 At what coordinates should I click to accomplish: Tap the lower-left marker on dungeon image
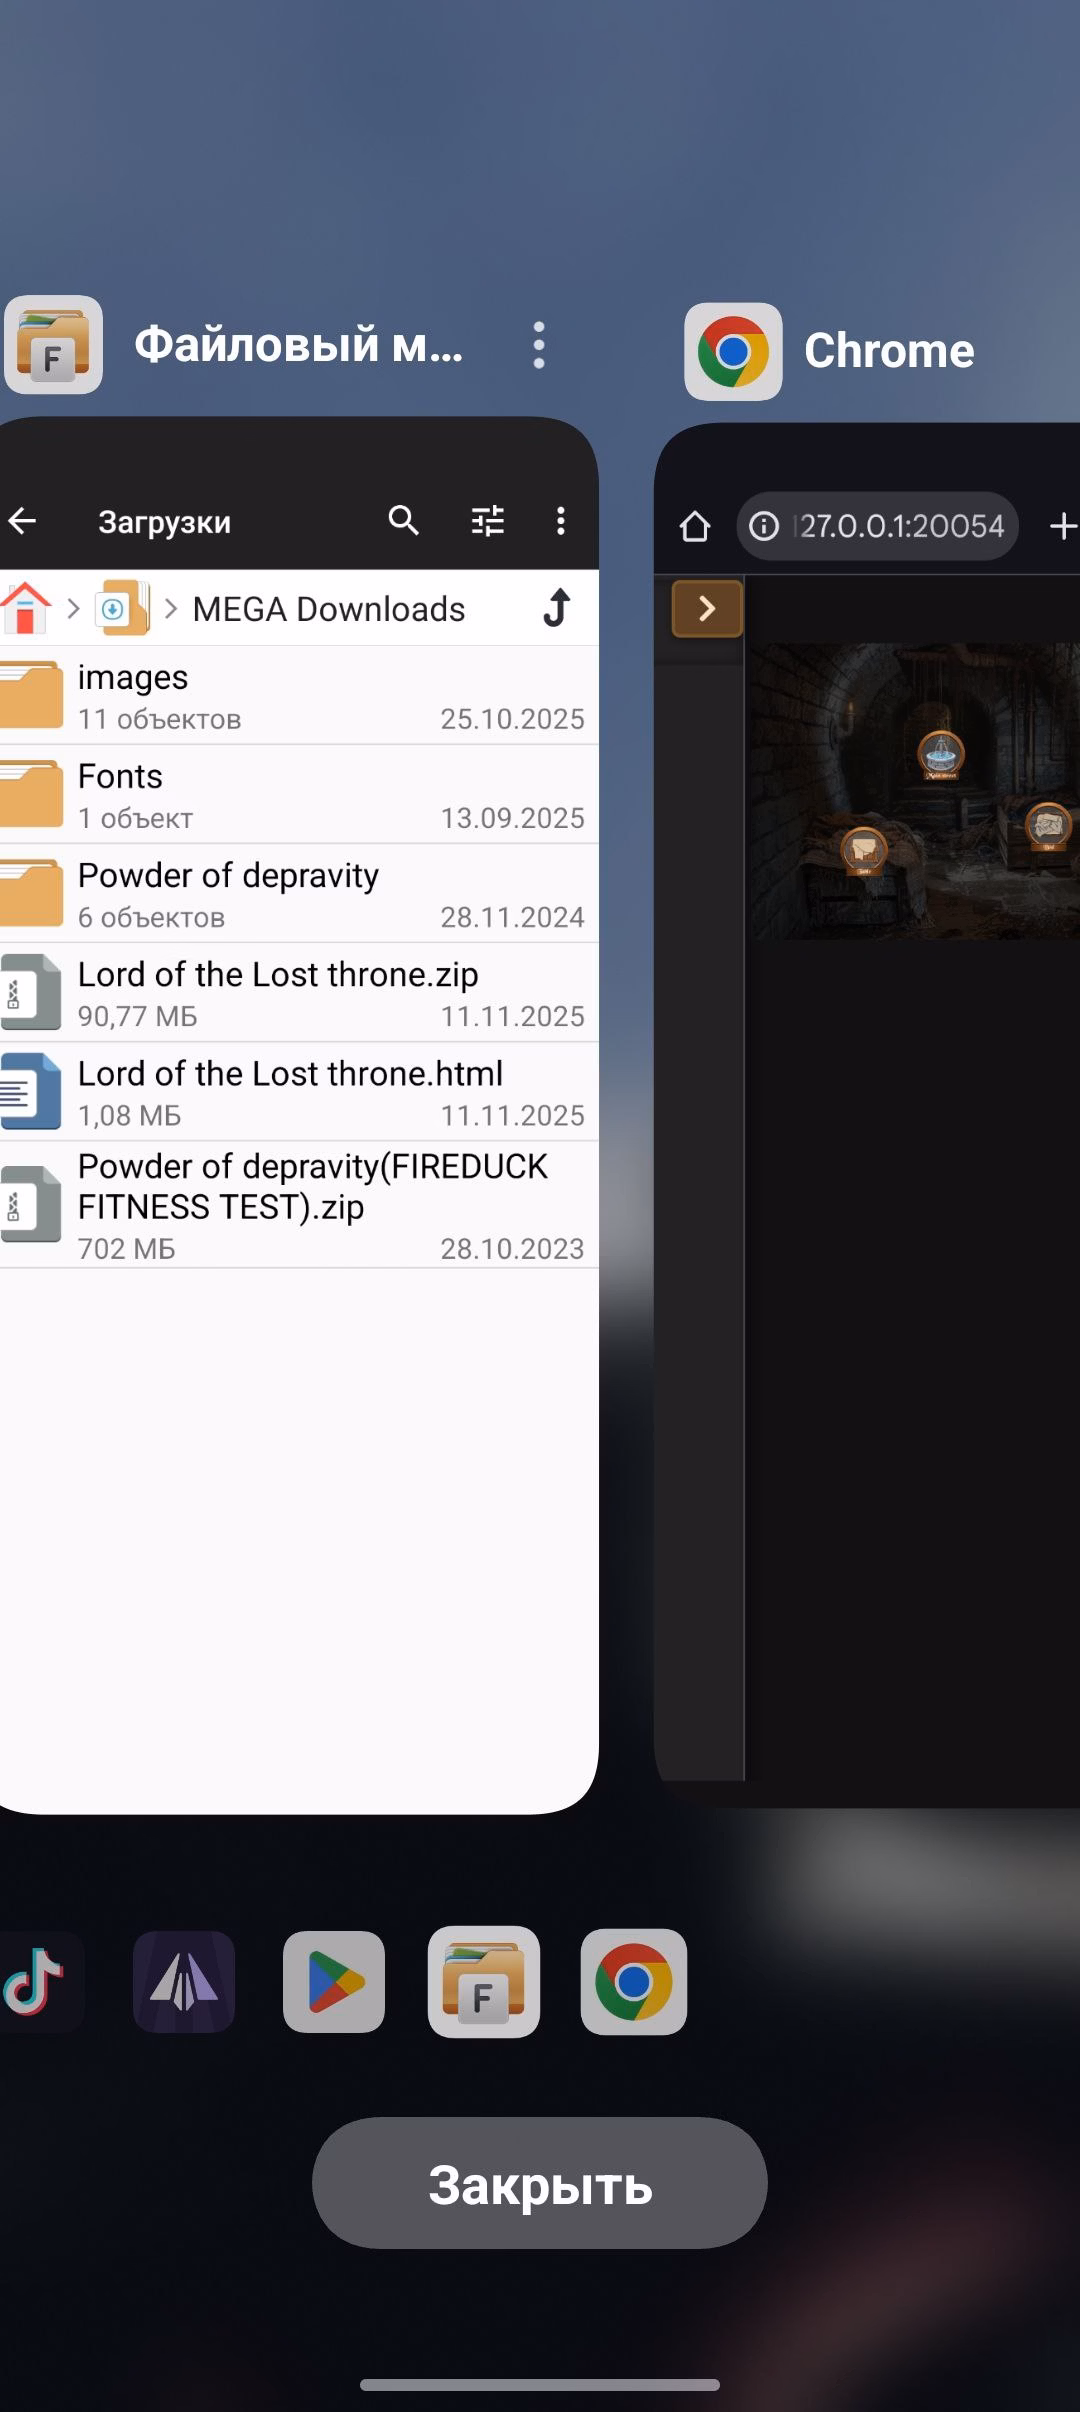tap(864, 852)
